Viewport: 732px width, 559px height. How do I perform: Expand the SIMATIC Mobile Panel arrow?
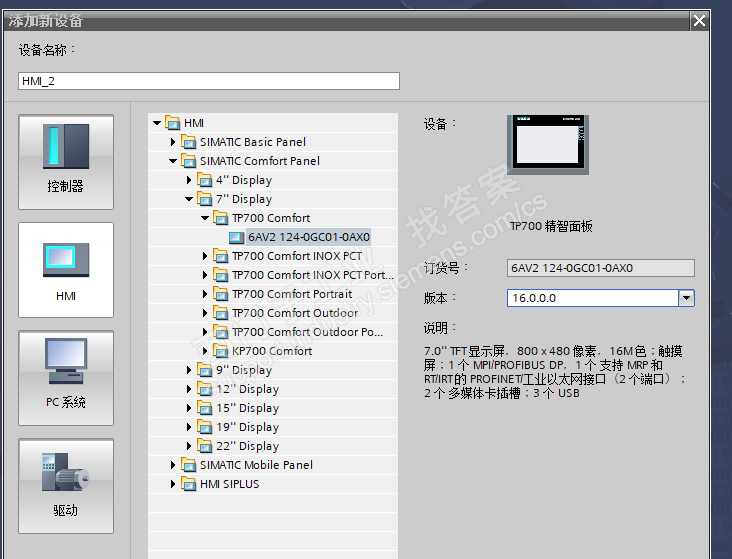tap(173, 465)
